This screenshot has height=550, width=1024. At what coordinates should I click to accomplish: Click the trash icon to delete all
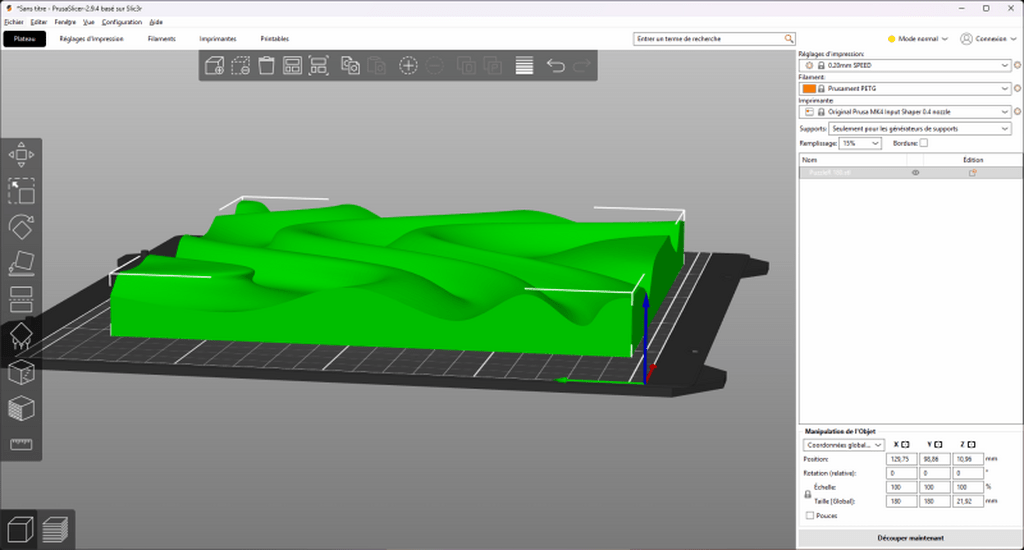pos(266,66)
